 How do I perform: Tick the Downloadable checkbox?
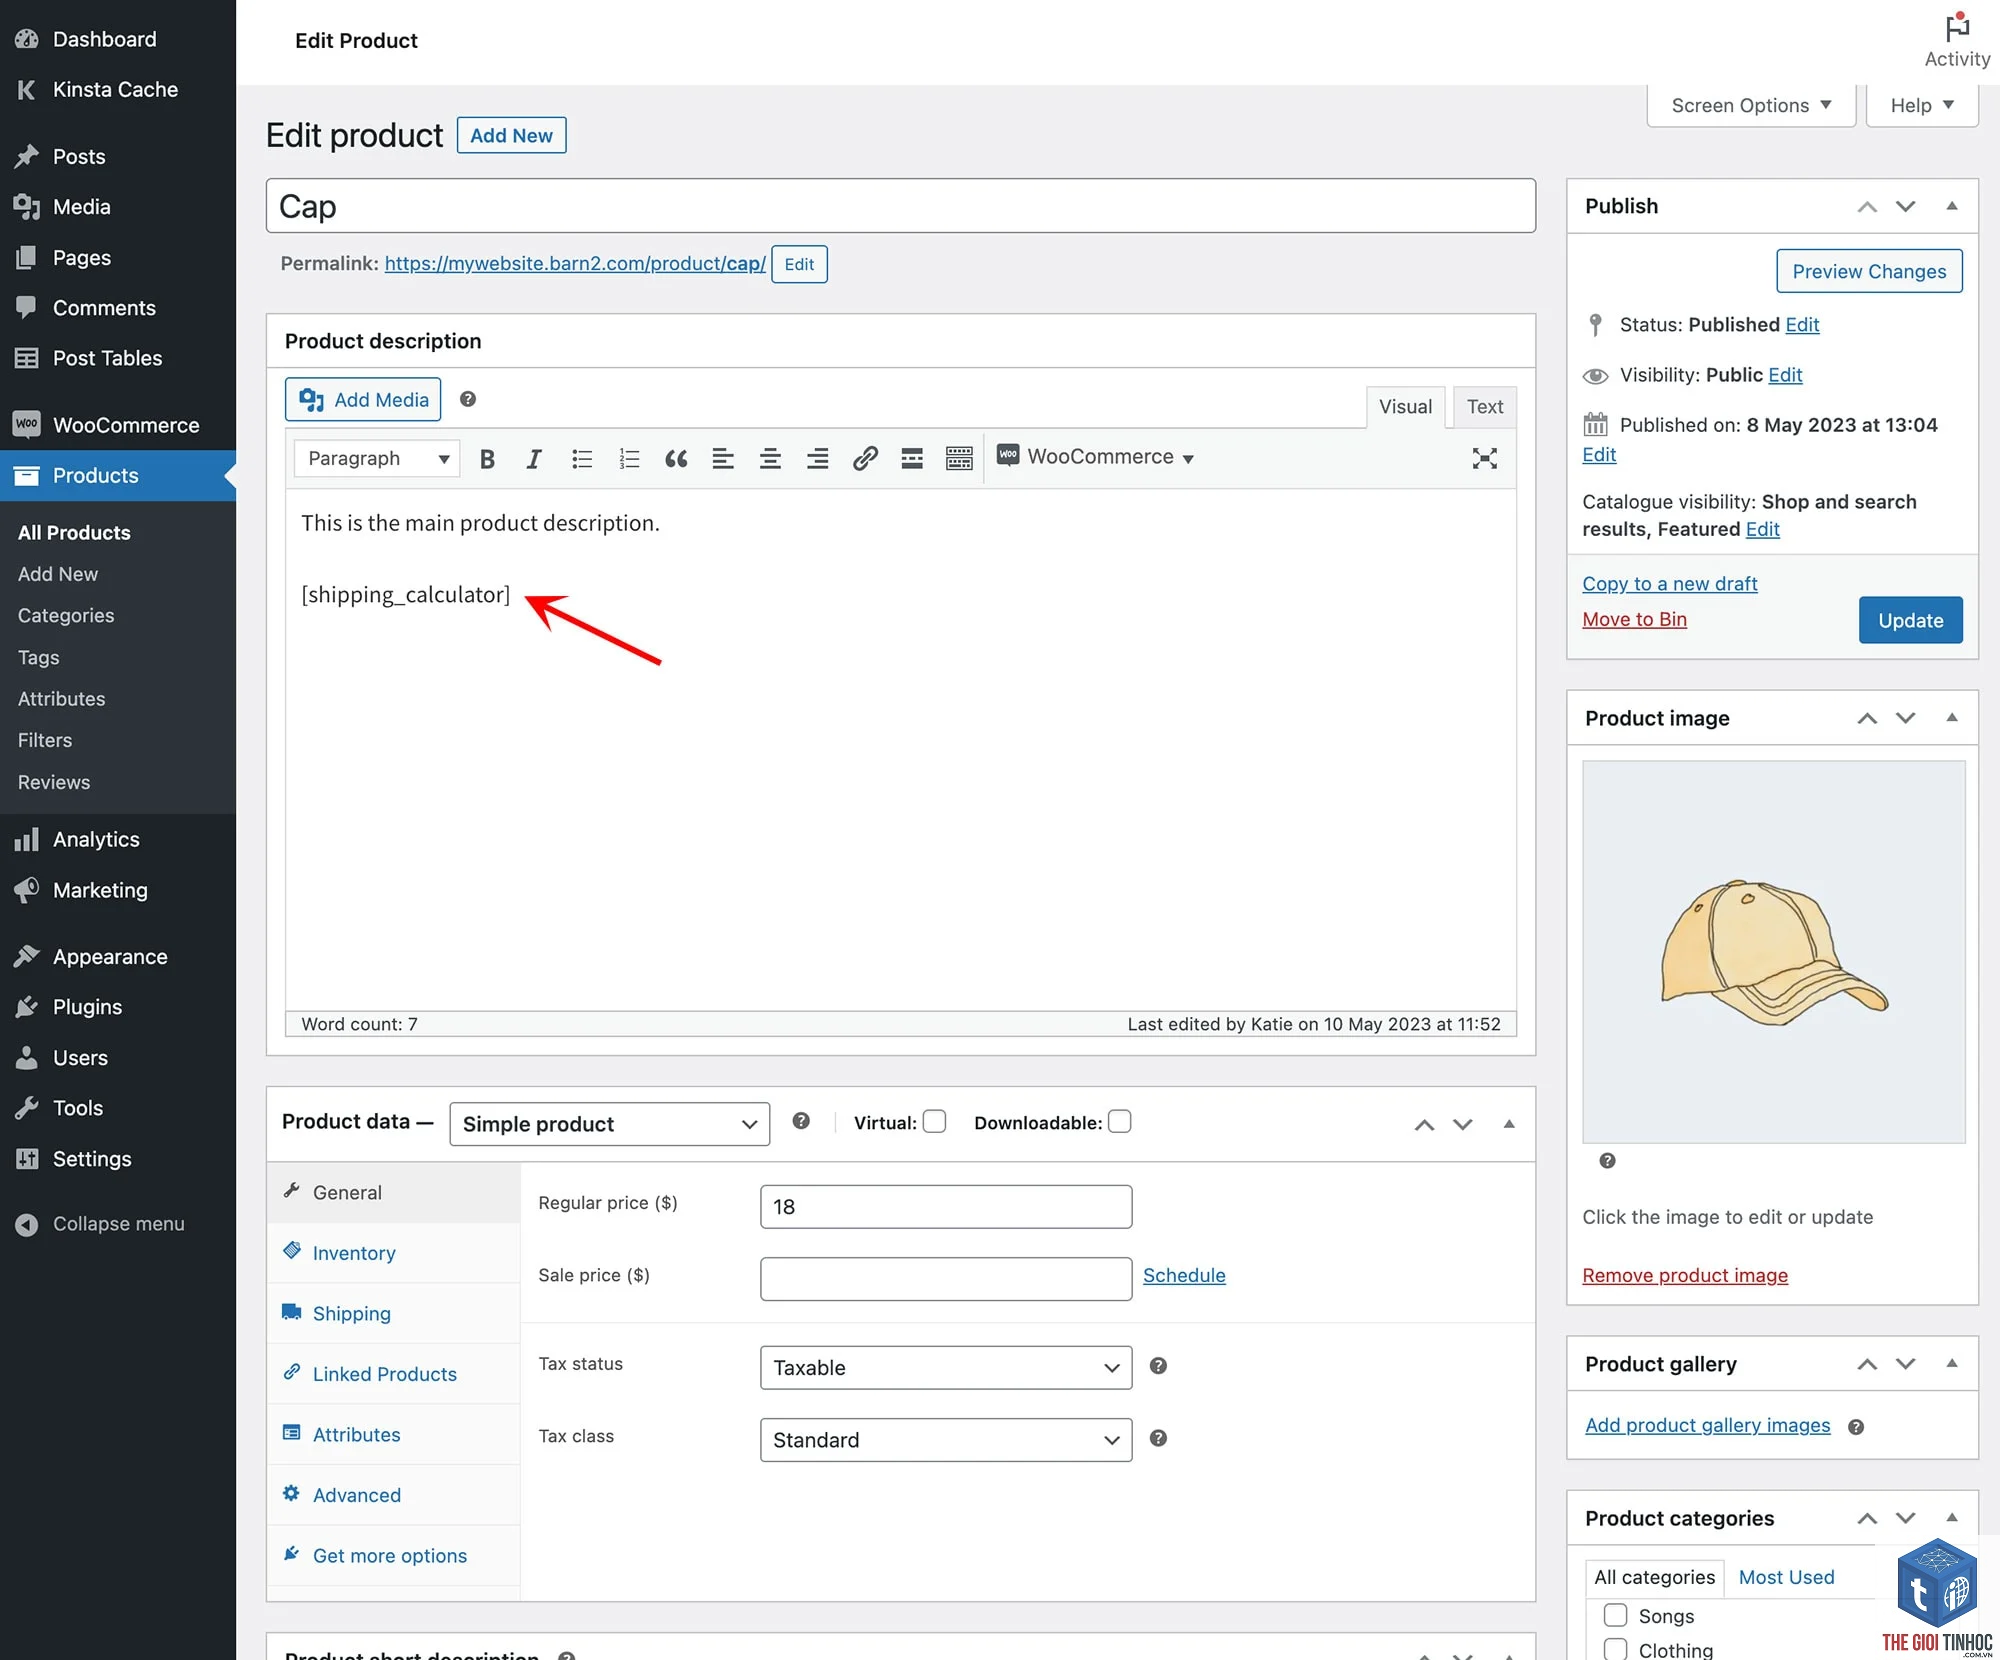[1120, 1122]
